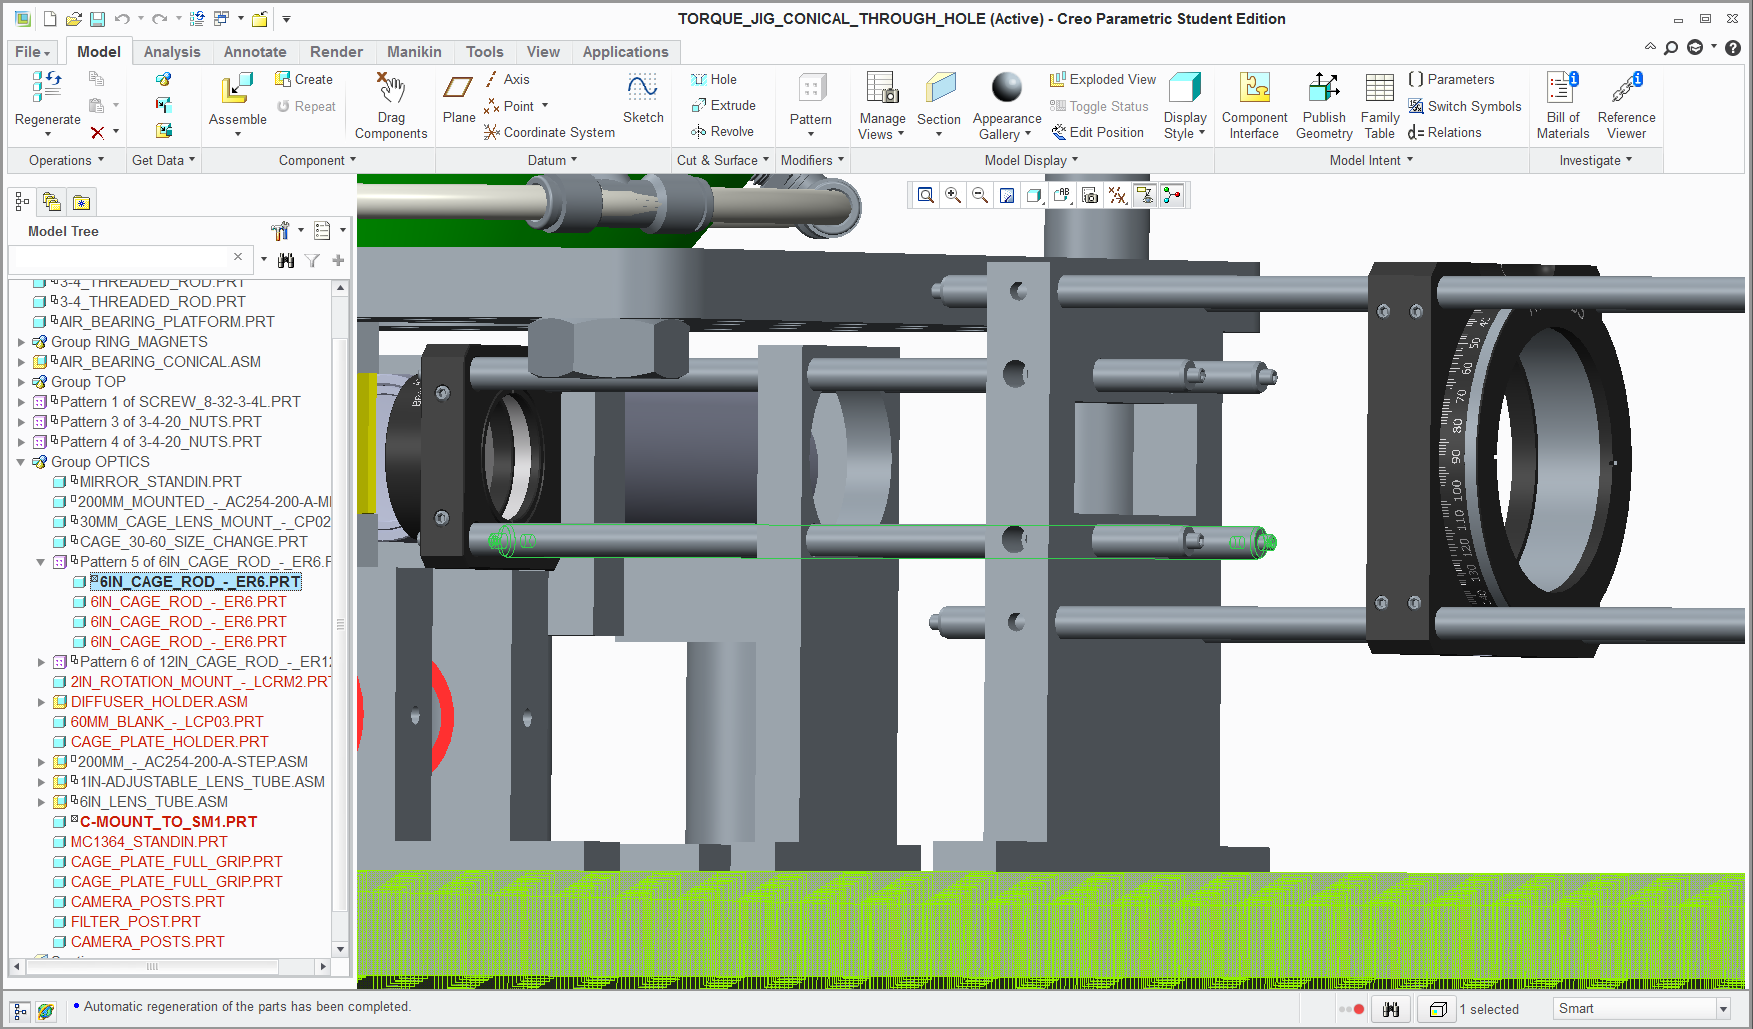The height and width of the screenshot is (1029, 1753).
Task: Click the Repaint icon in graphics toolbar
Action: click(x=1007, y=195)
